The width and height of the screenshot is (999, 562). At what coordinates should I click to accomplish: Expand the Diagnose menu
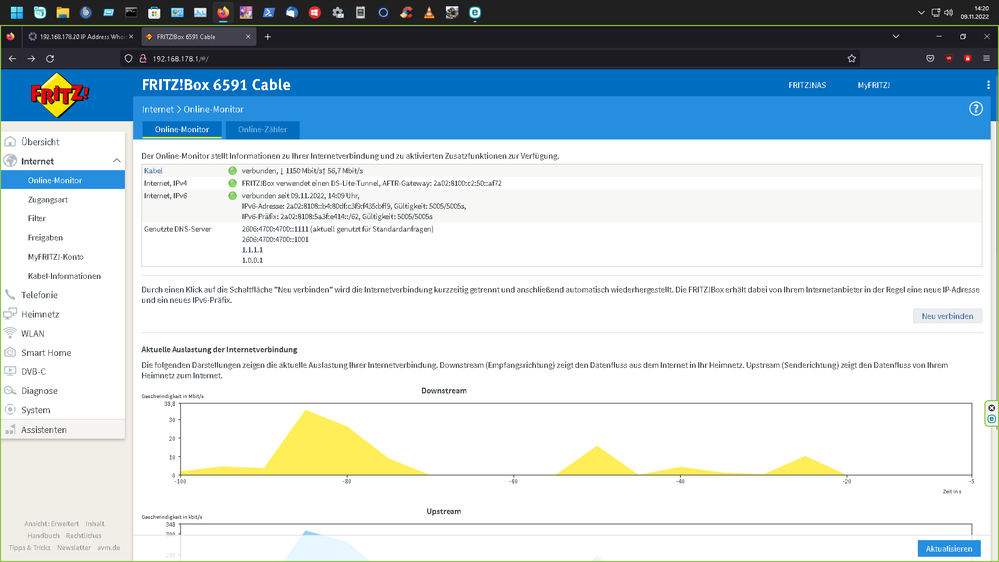(40, 391)
